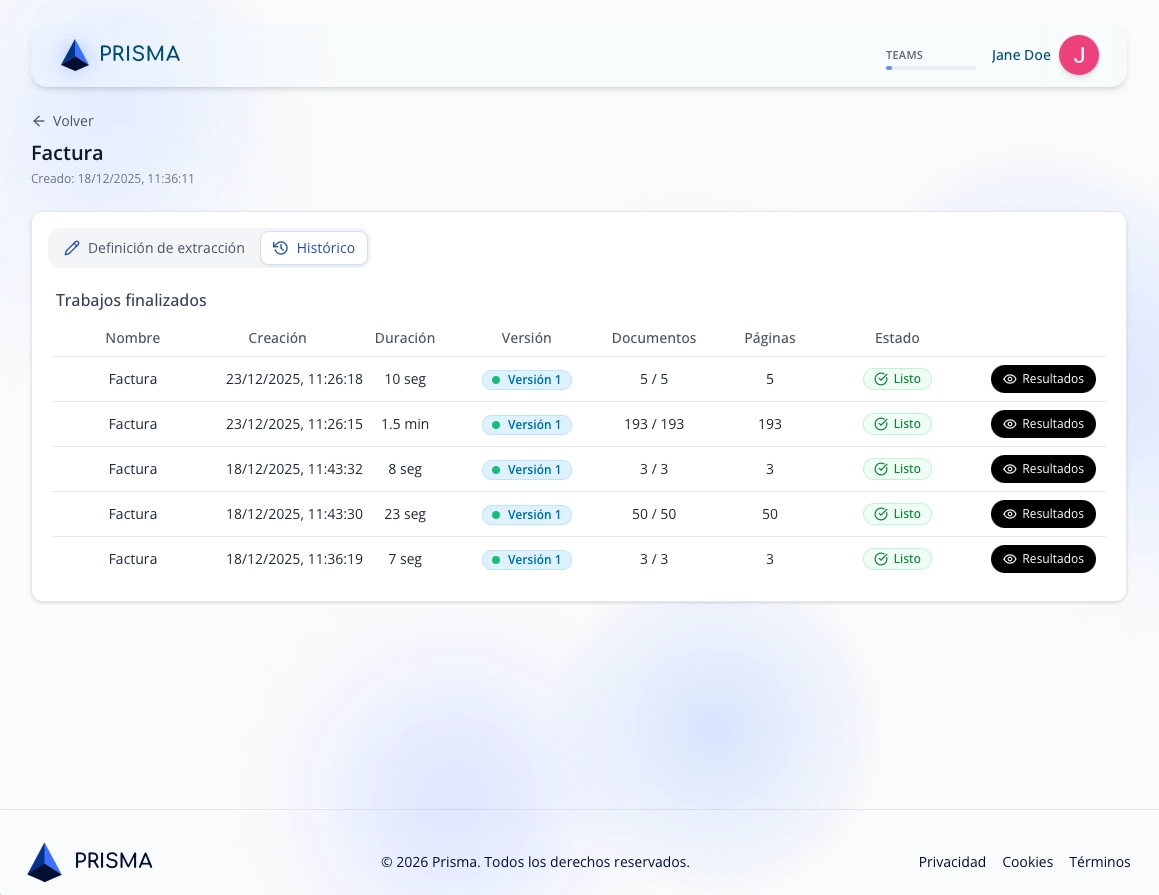Click the Jane Doe user name
Viewport: 1159px width, 895px height.
pyautogui.click(x=1021, y=55)
